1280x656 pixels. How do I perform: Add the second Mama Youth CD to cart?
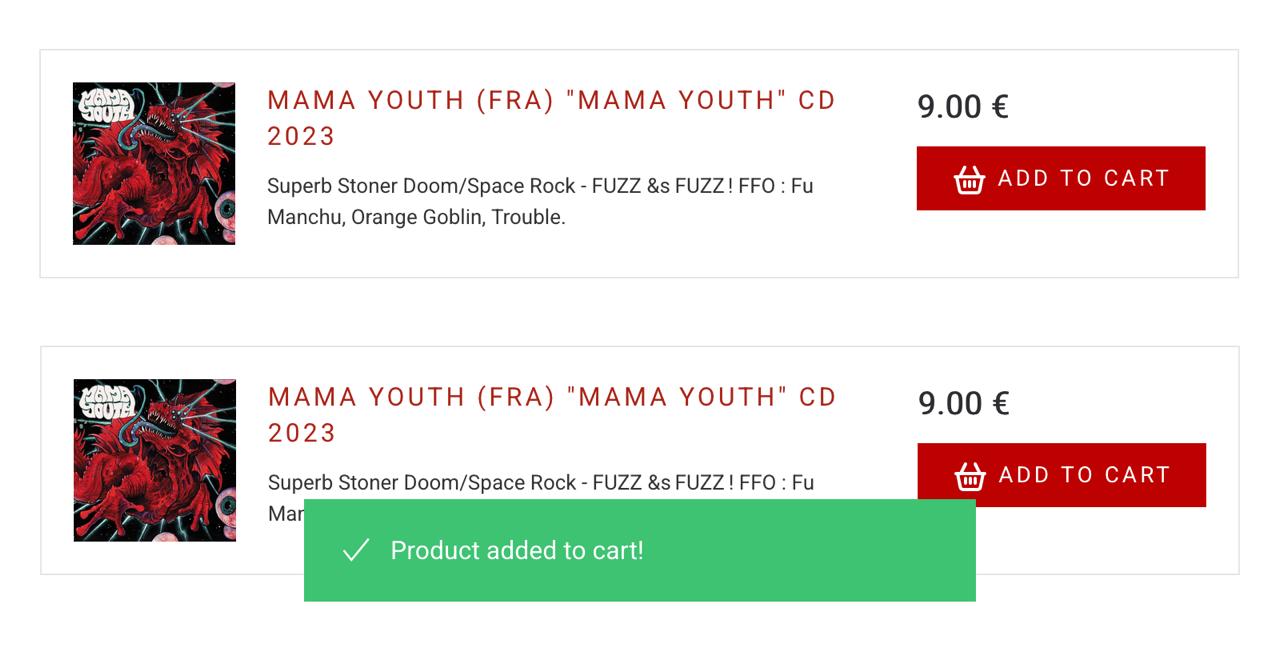(1061, 475)
